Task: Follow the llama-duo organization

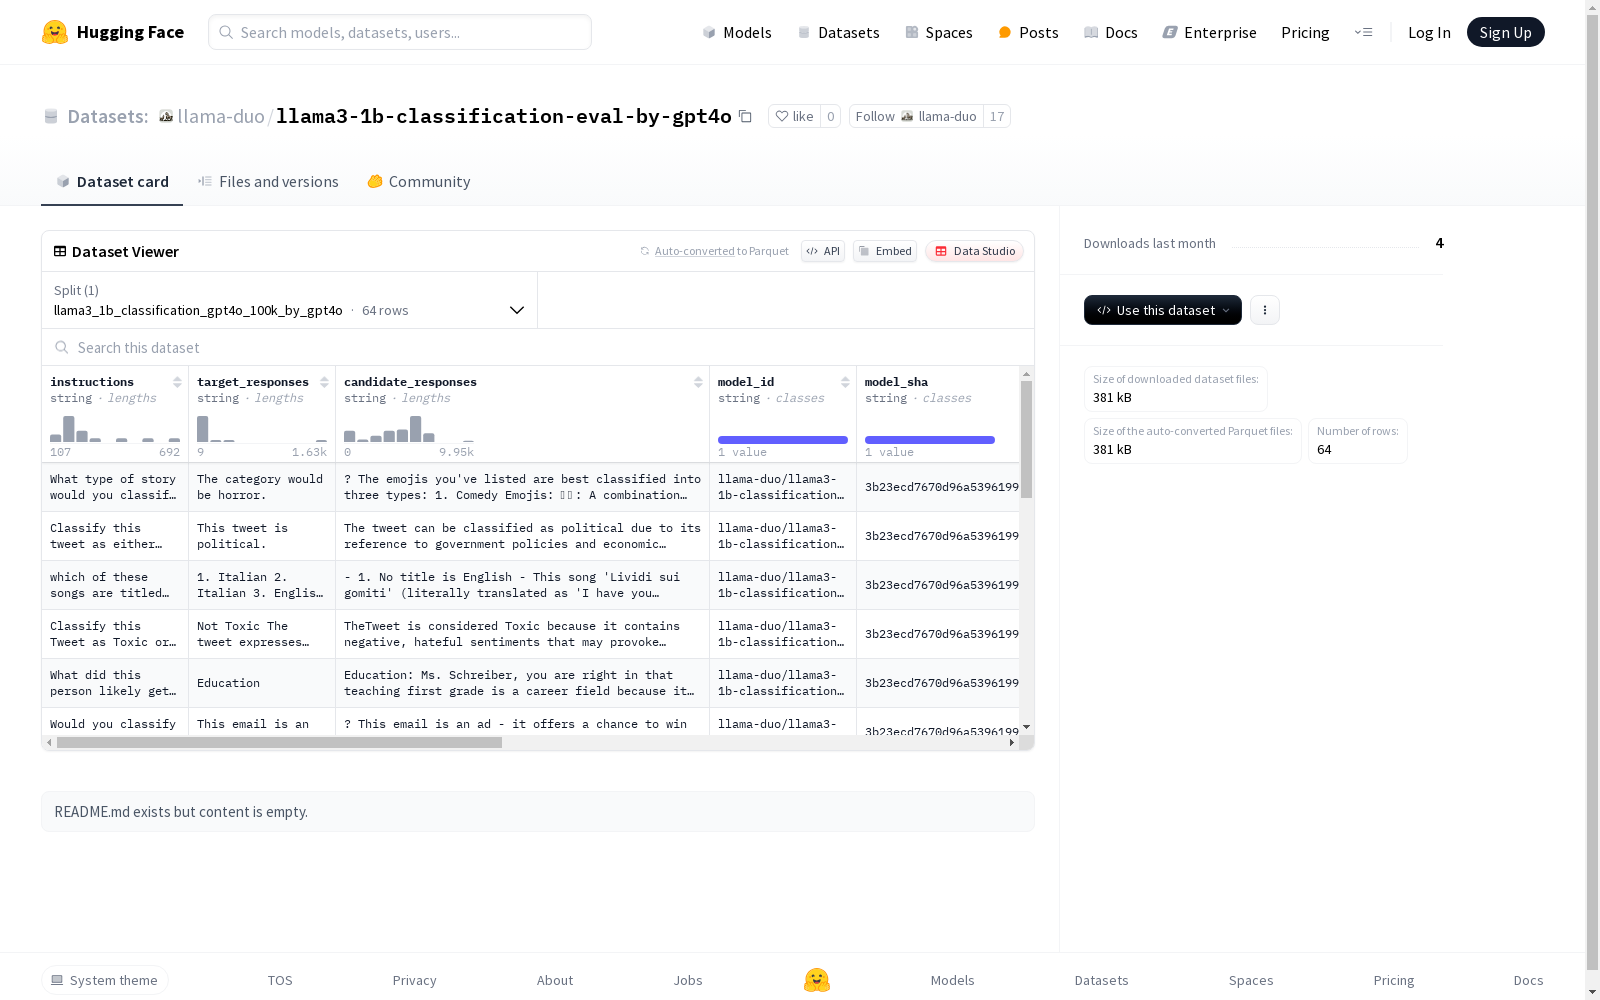Action: [x=916, y=116]
